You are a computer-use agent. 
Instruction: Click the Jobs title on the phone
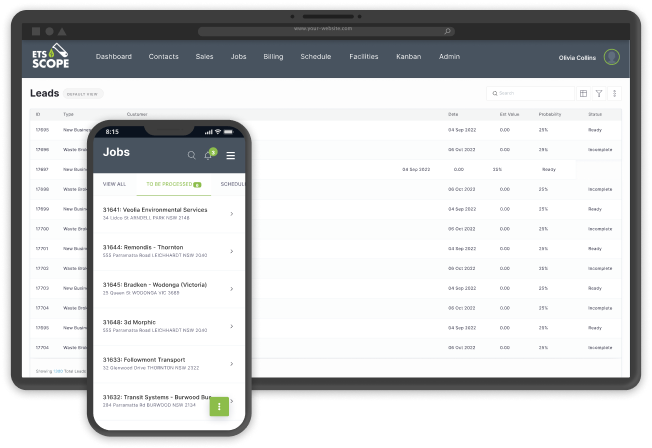coord(116,152)
